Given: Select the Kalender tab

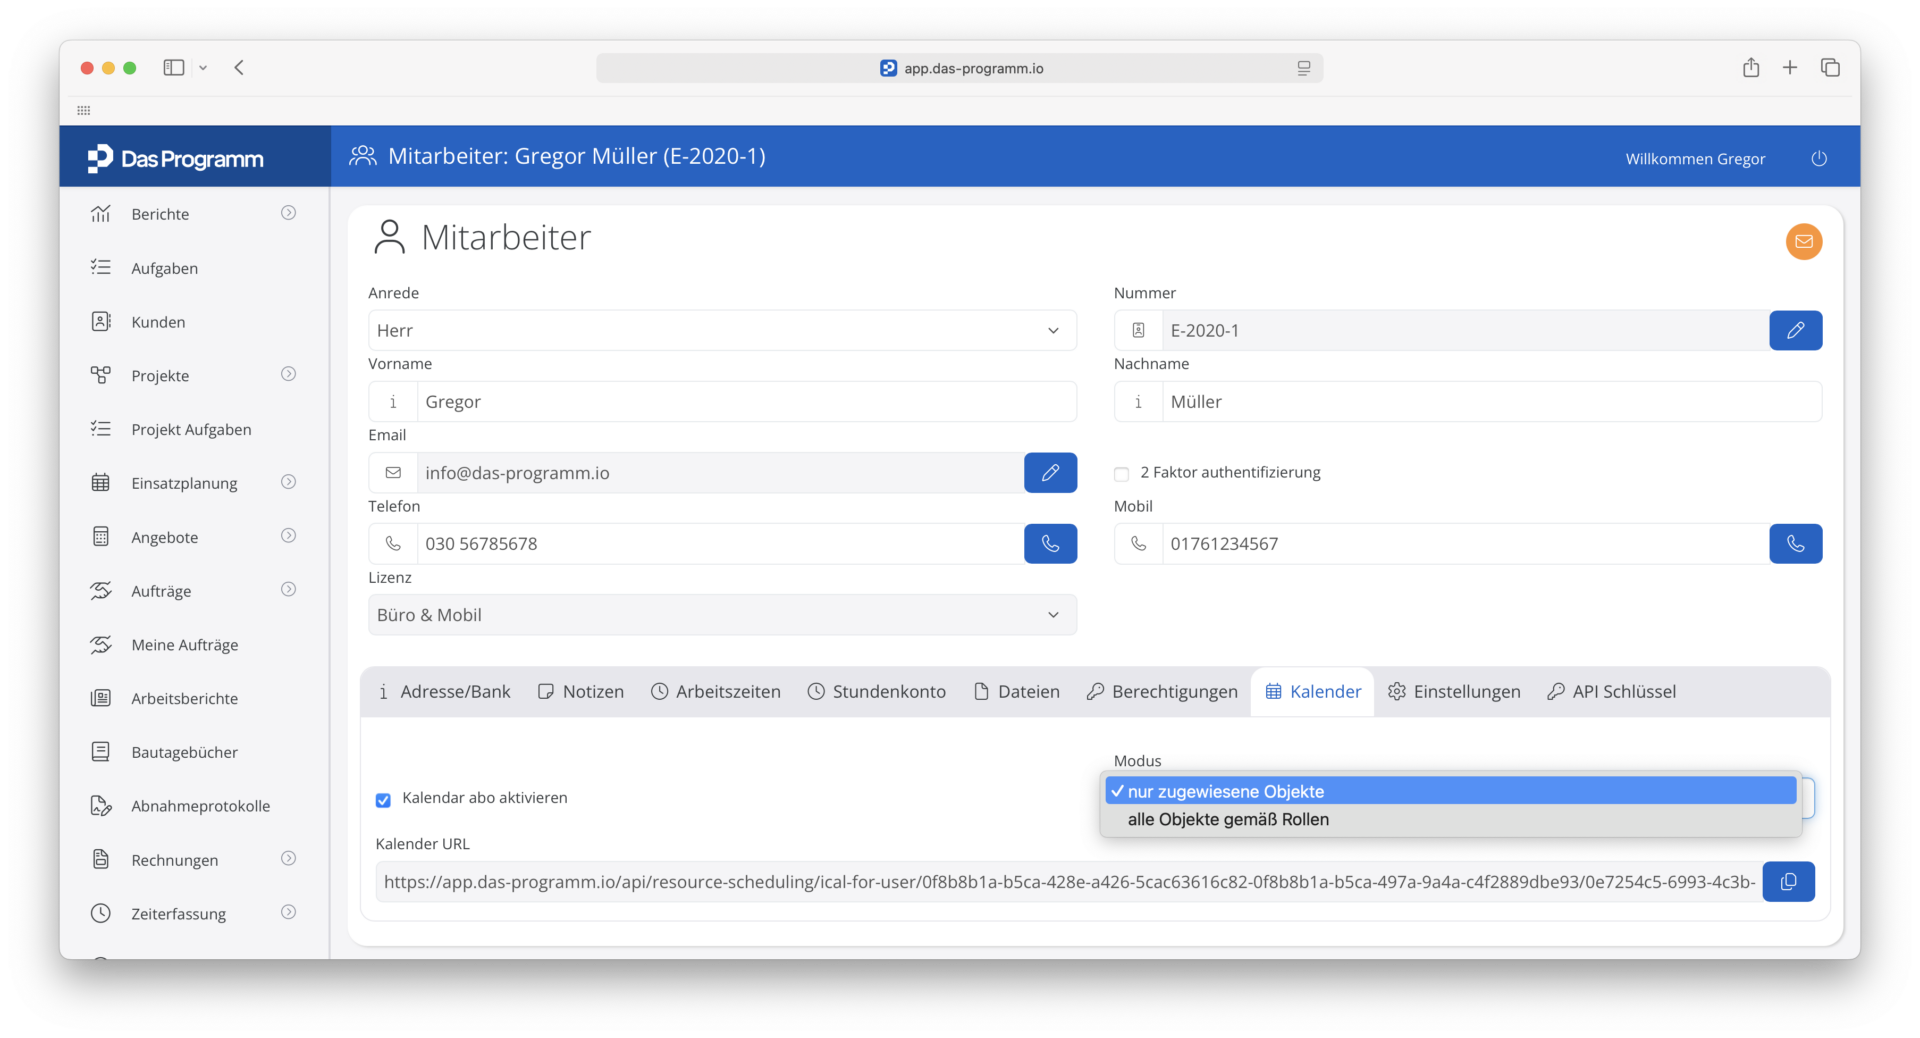Looking at the screenshot, I should click(1312, 692).
